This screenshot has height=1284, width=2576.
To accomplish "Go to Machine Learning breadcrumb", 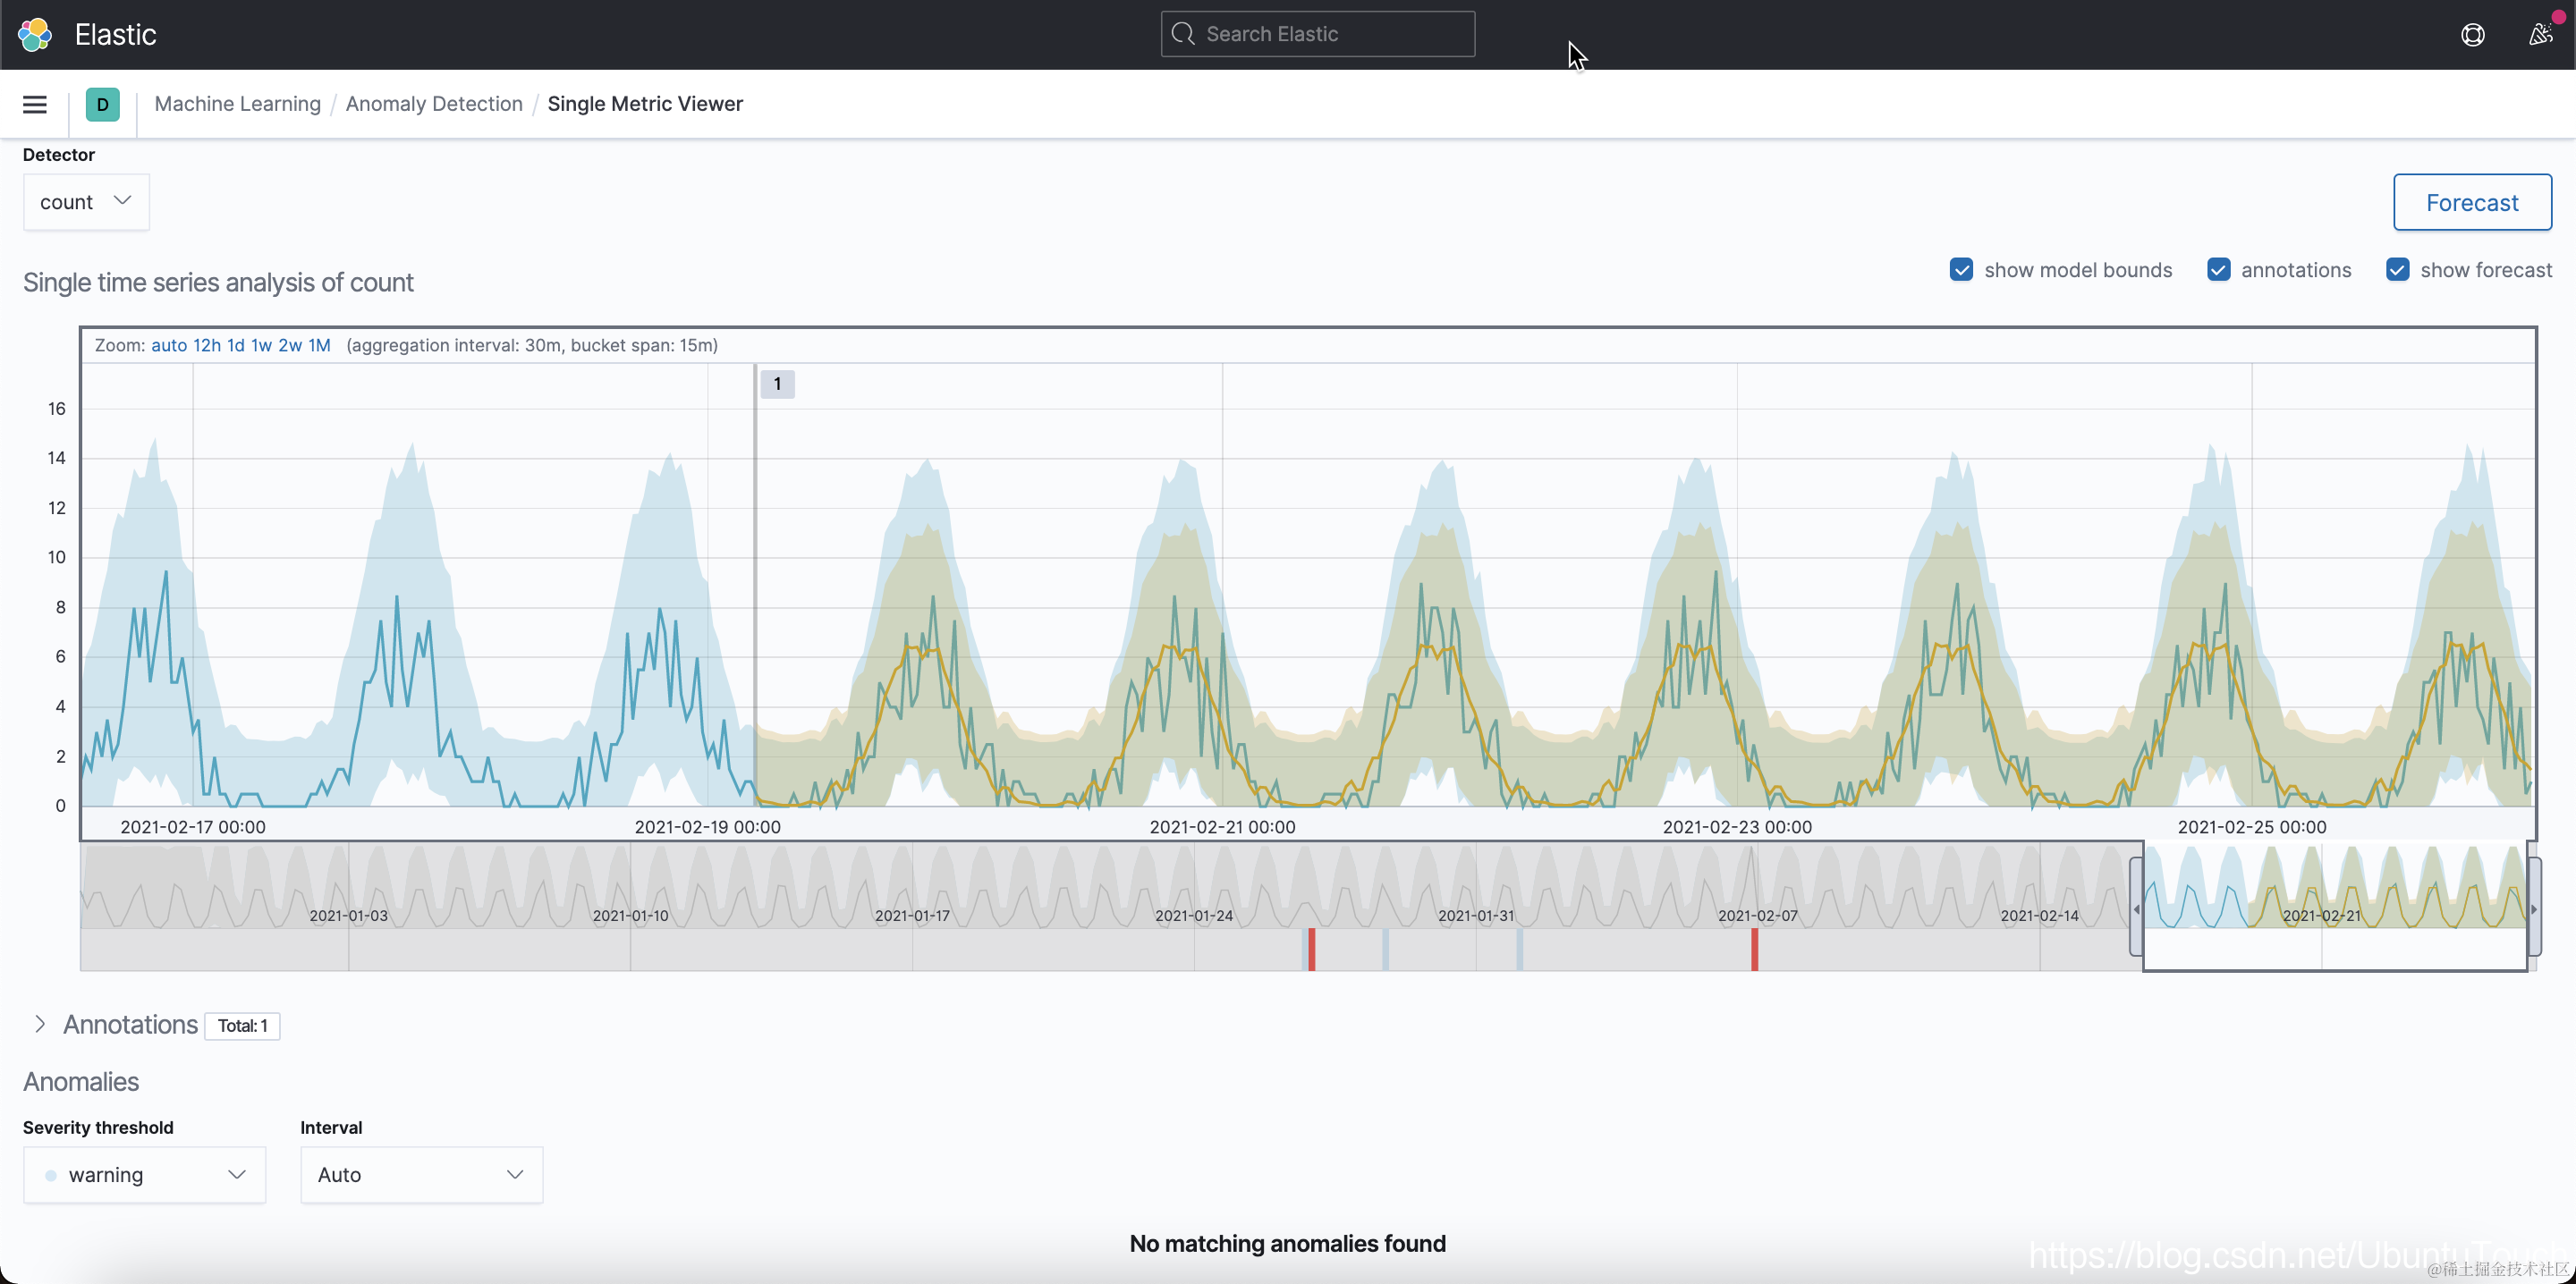I will [237, 104].
